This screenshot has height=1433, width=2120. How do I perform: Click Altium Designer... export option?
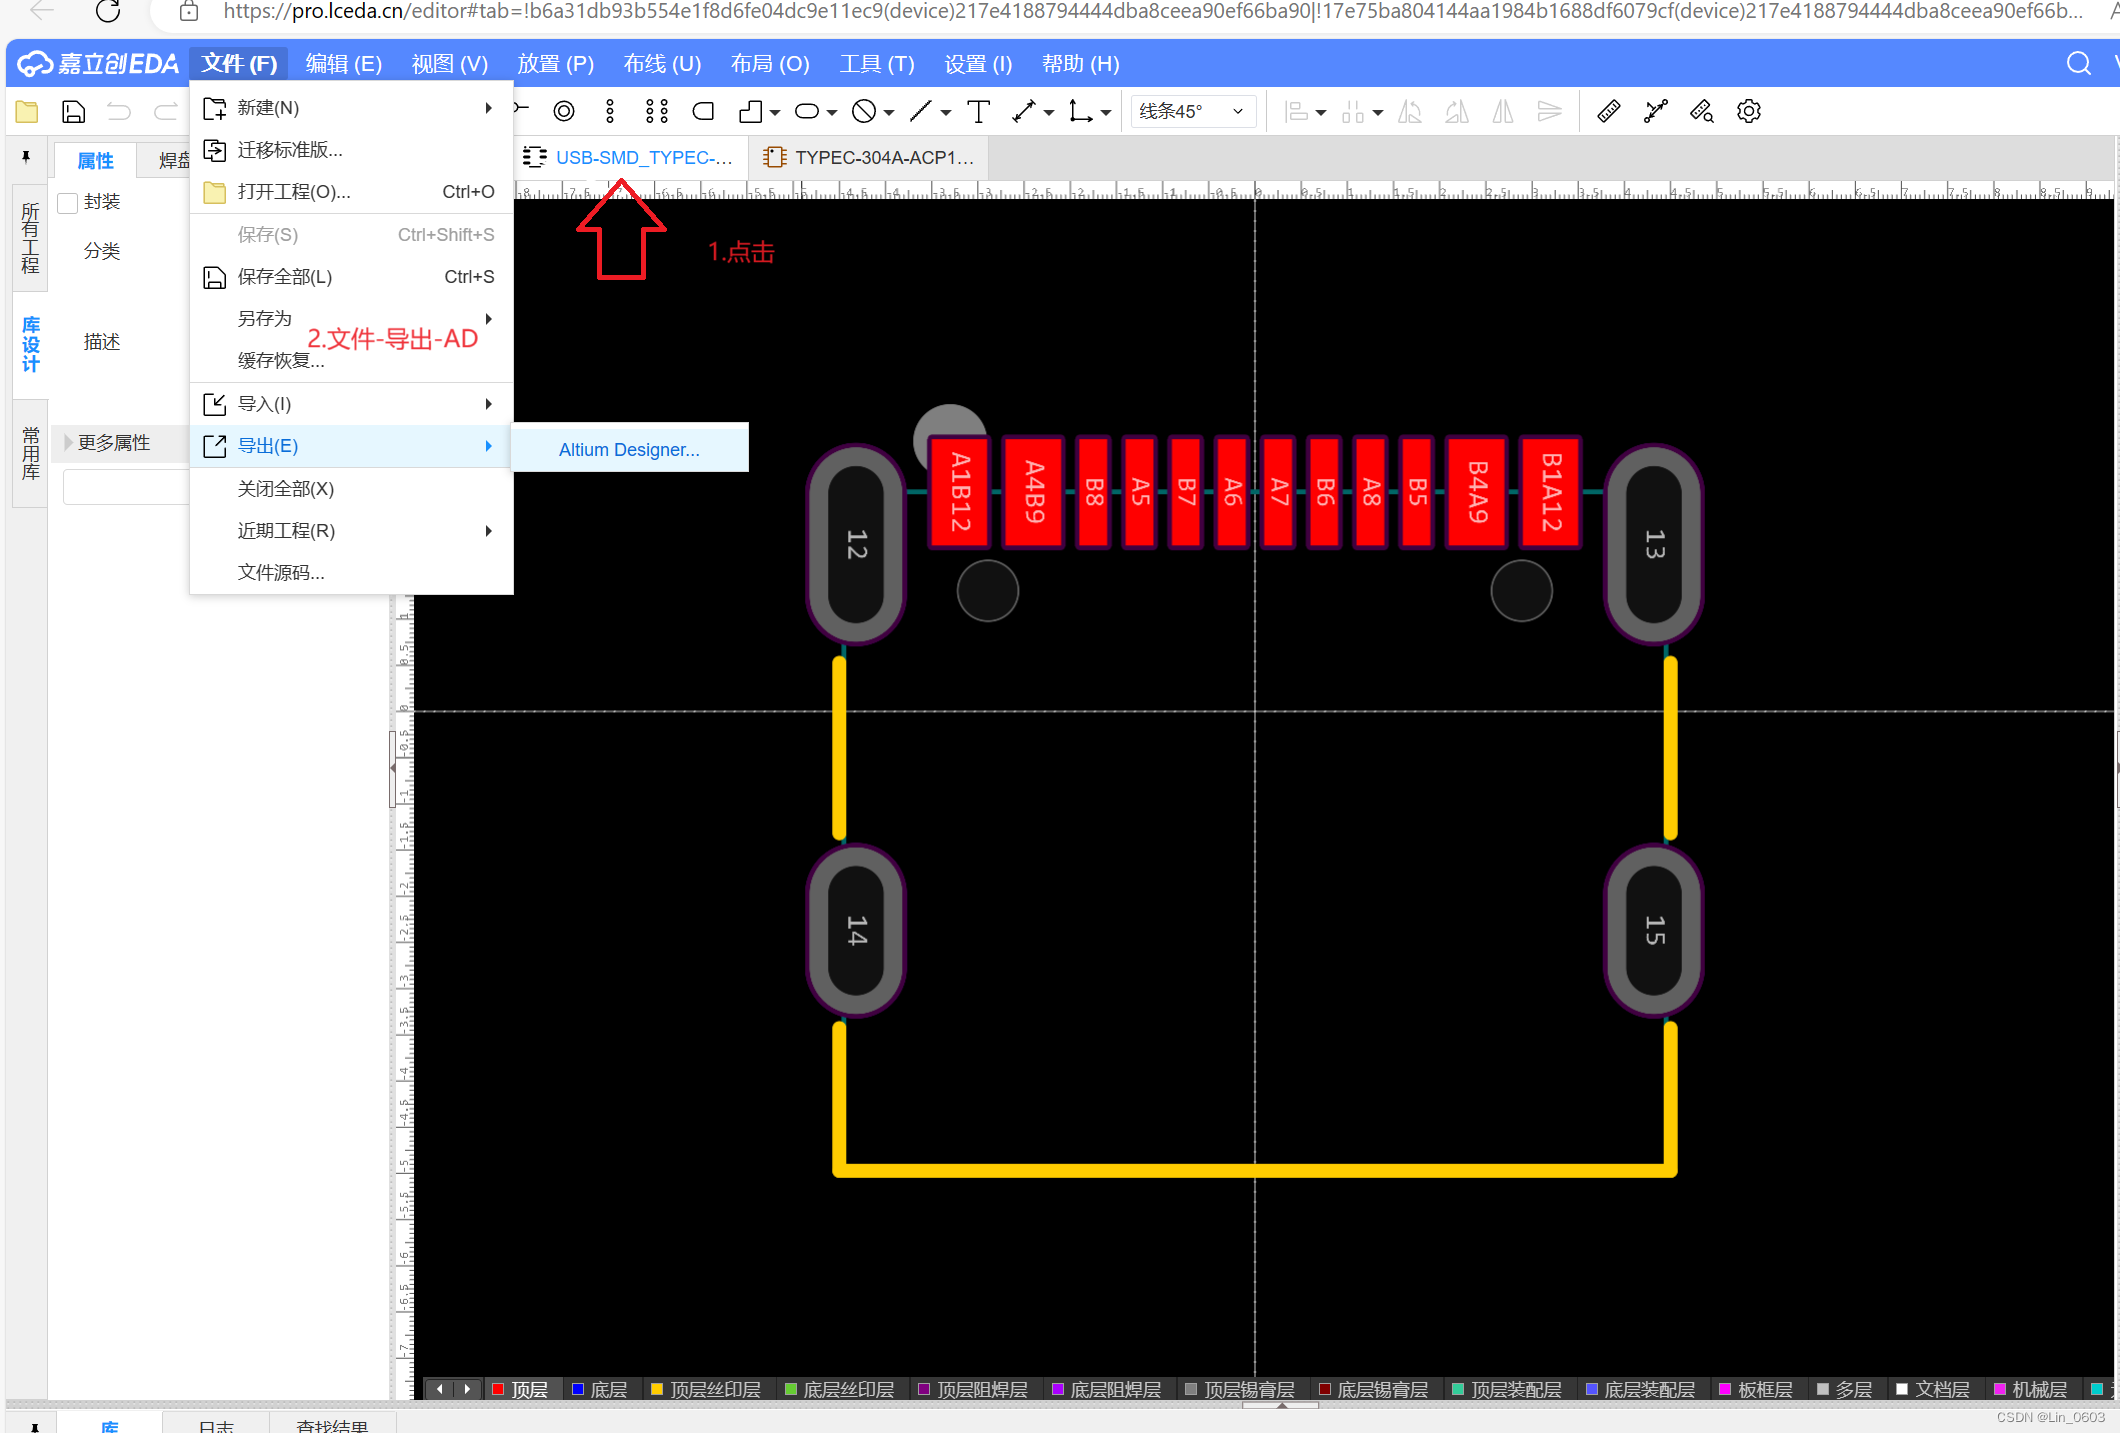point(629,449)
